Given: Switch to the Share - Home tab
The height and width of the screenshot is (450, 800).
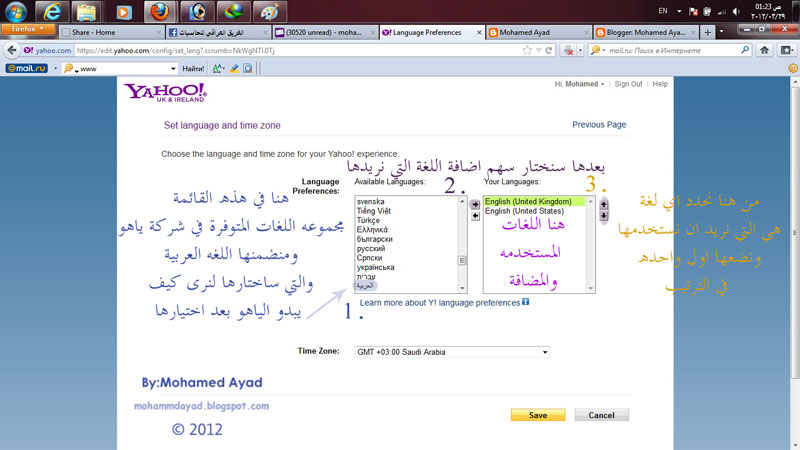Looking at the screenshot, I should [x=111, y=32].
